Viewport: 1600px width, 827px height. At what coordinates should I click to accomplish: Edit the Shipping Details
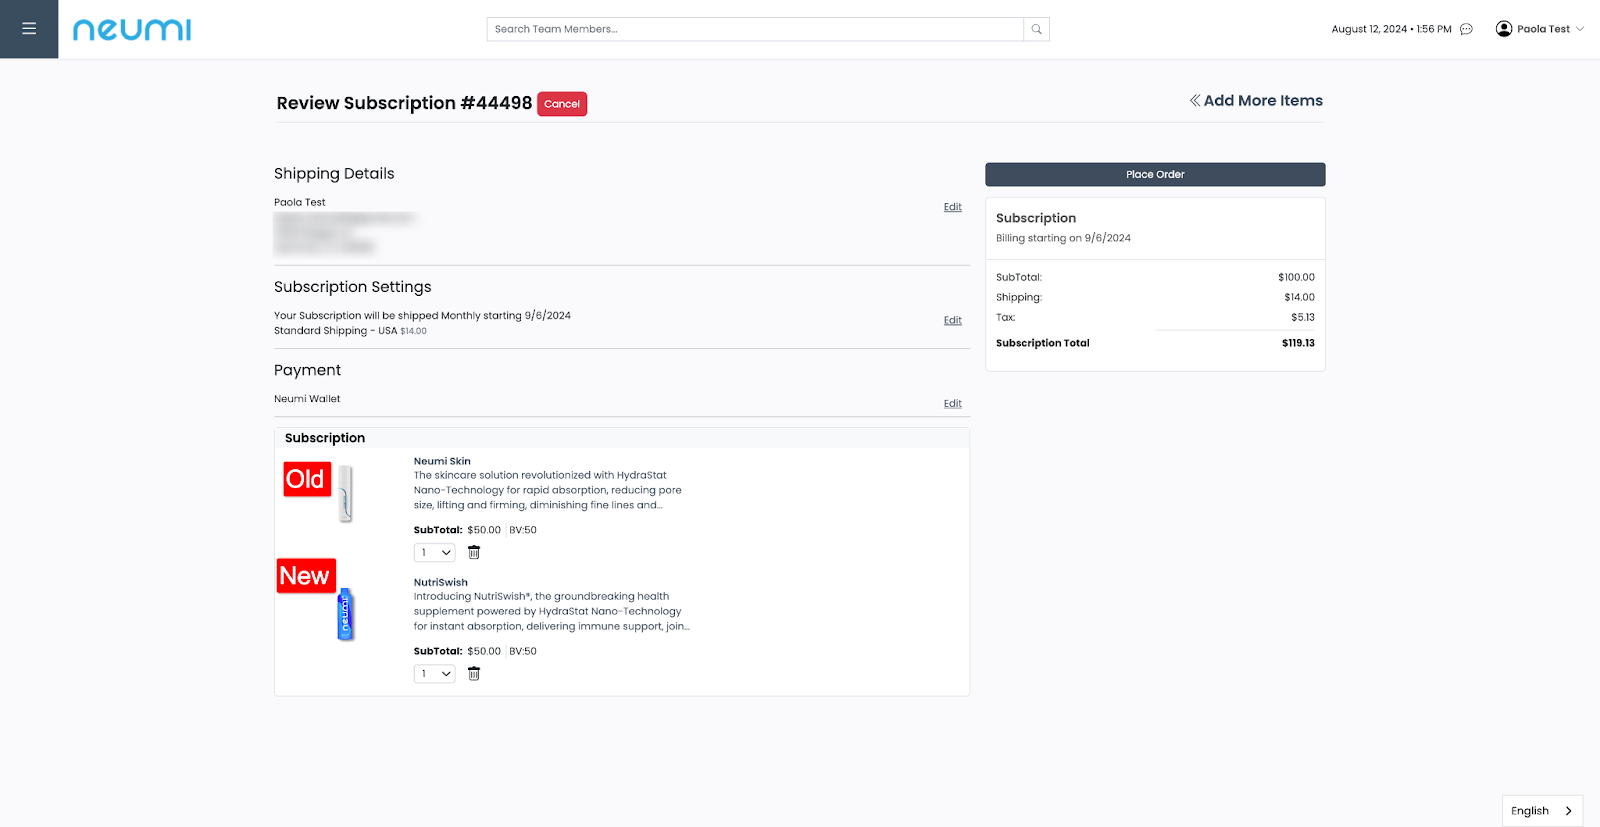[952, 207]
